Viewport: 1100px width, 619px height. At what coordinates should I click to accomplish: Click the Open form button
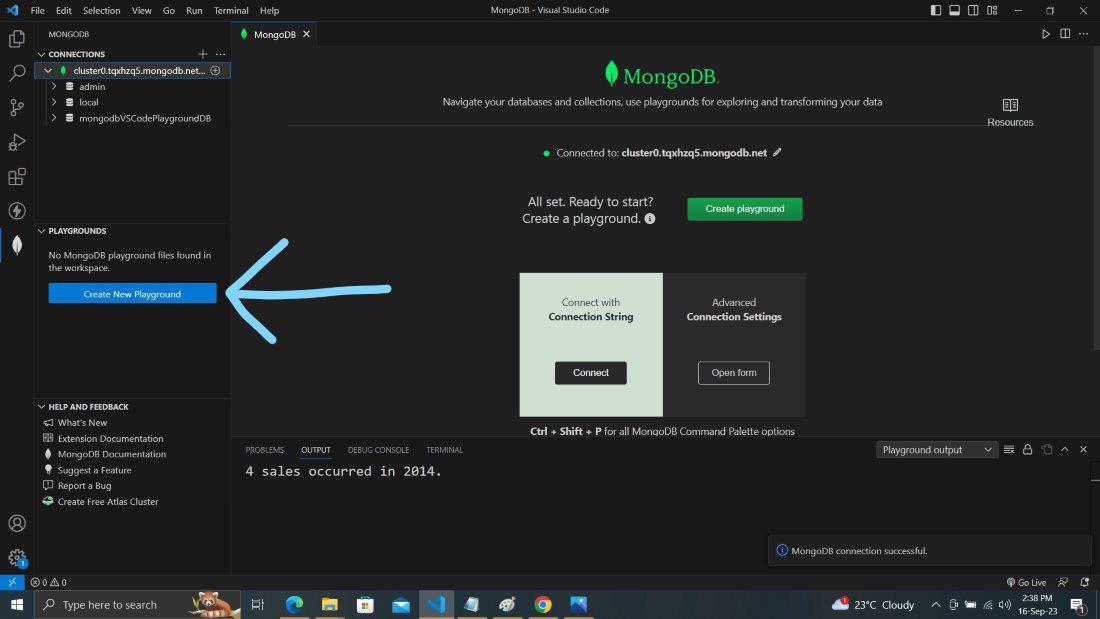click(x=734, y=373)
